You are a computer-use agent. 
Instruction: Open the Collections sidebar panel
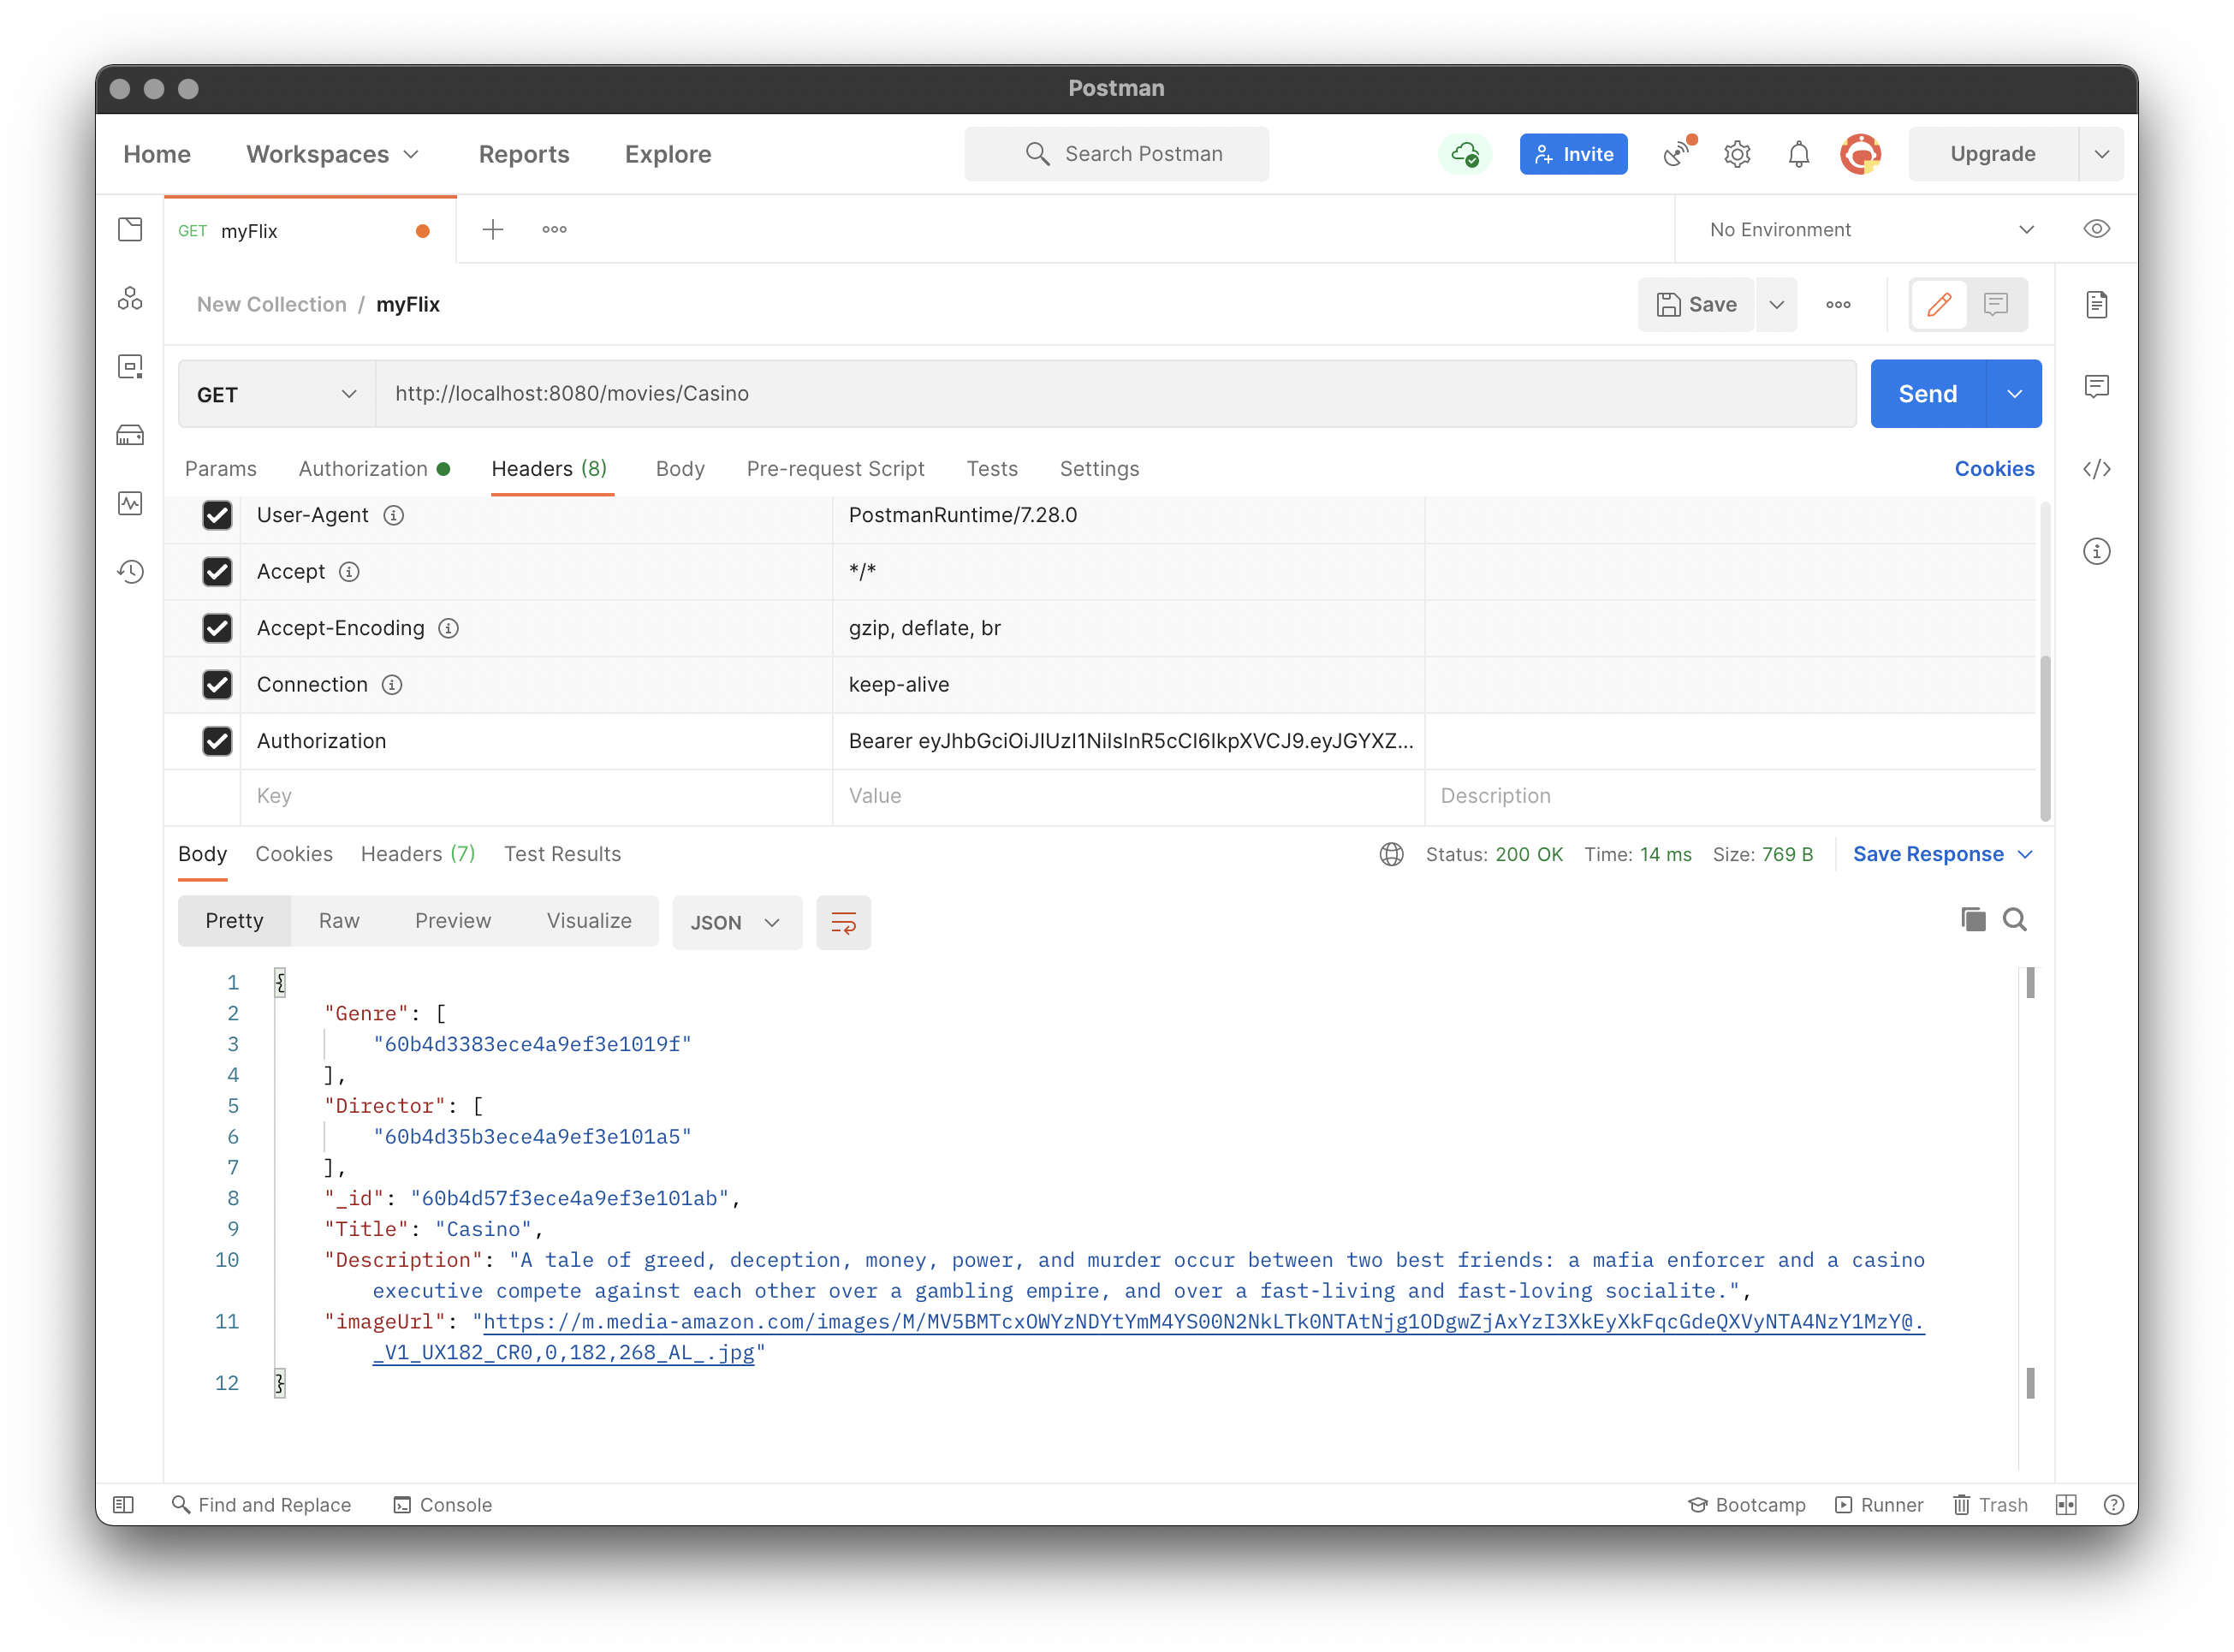[x=130, y=229]
